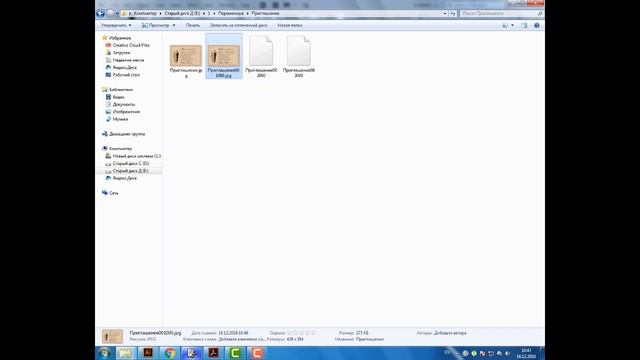640x360 pixels.
Task: Select Домашняя группа in navigation pane
Action: pos(127,134)
